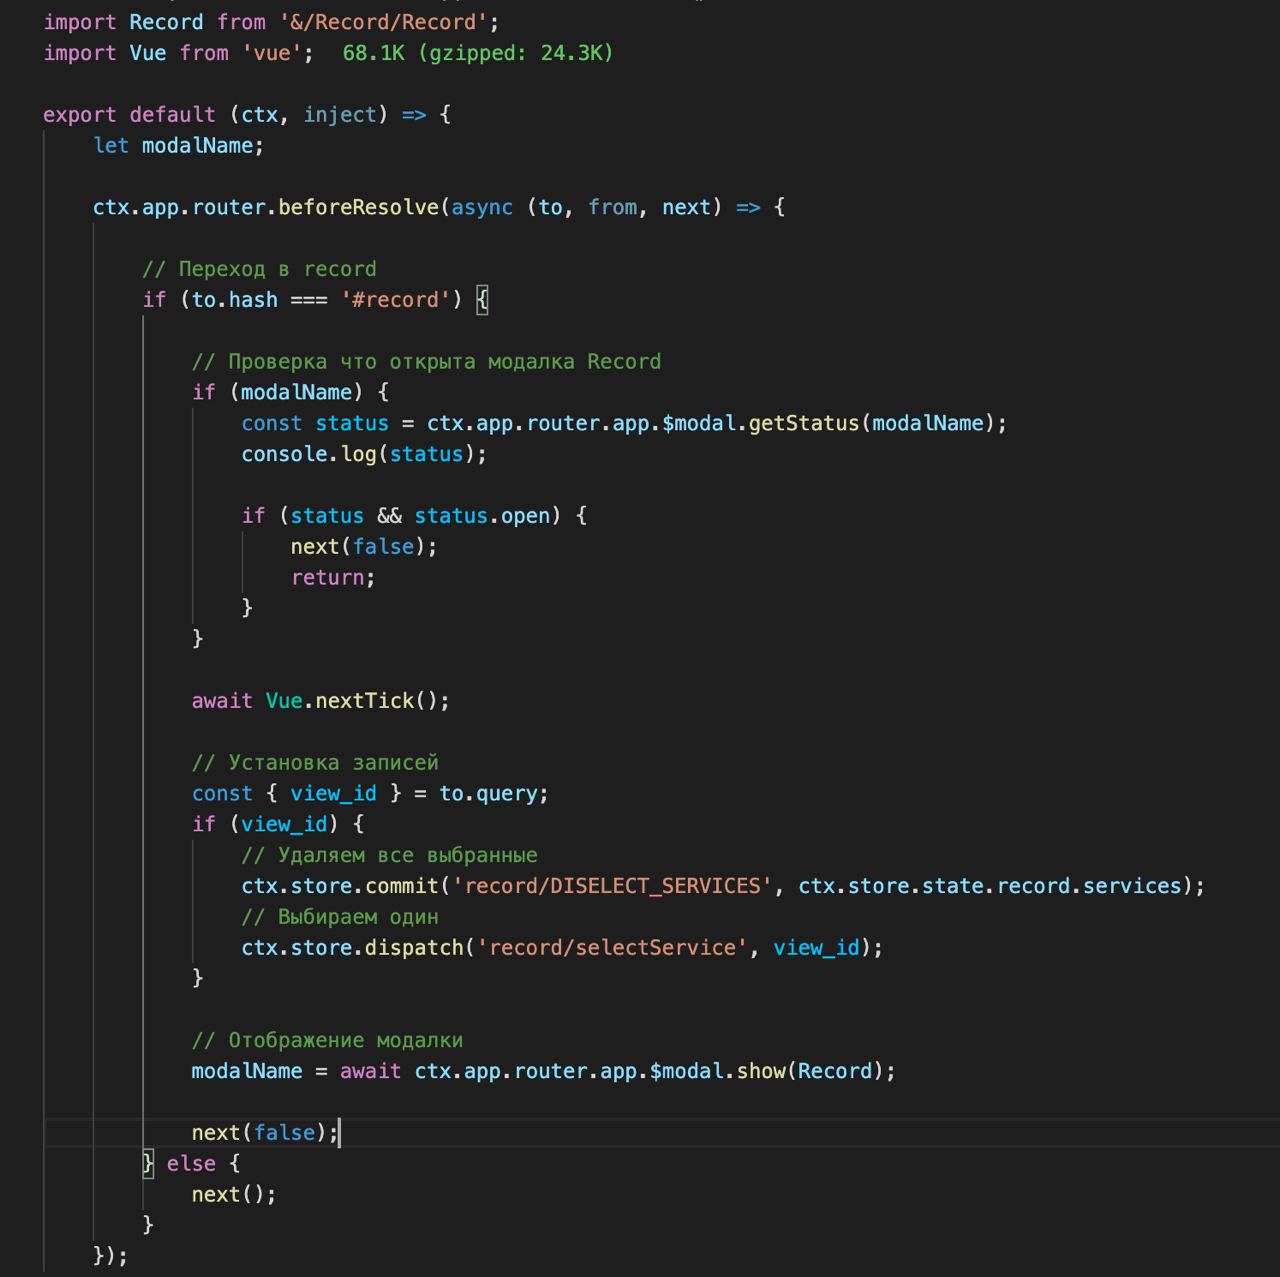Click 'export default (ctx, inject)' line
Image resolution: width=1280 pixels, height=1277 pixels.
coord(247,115)
